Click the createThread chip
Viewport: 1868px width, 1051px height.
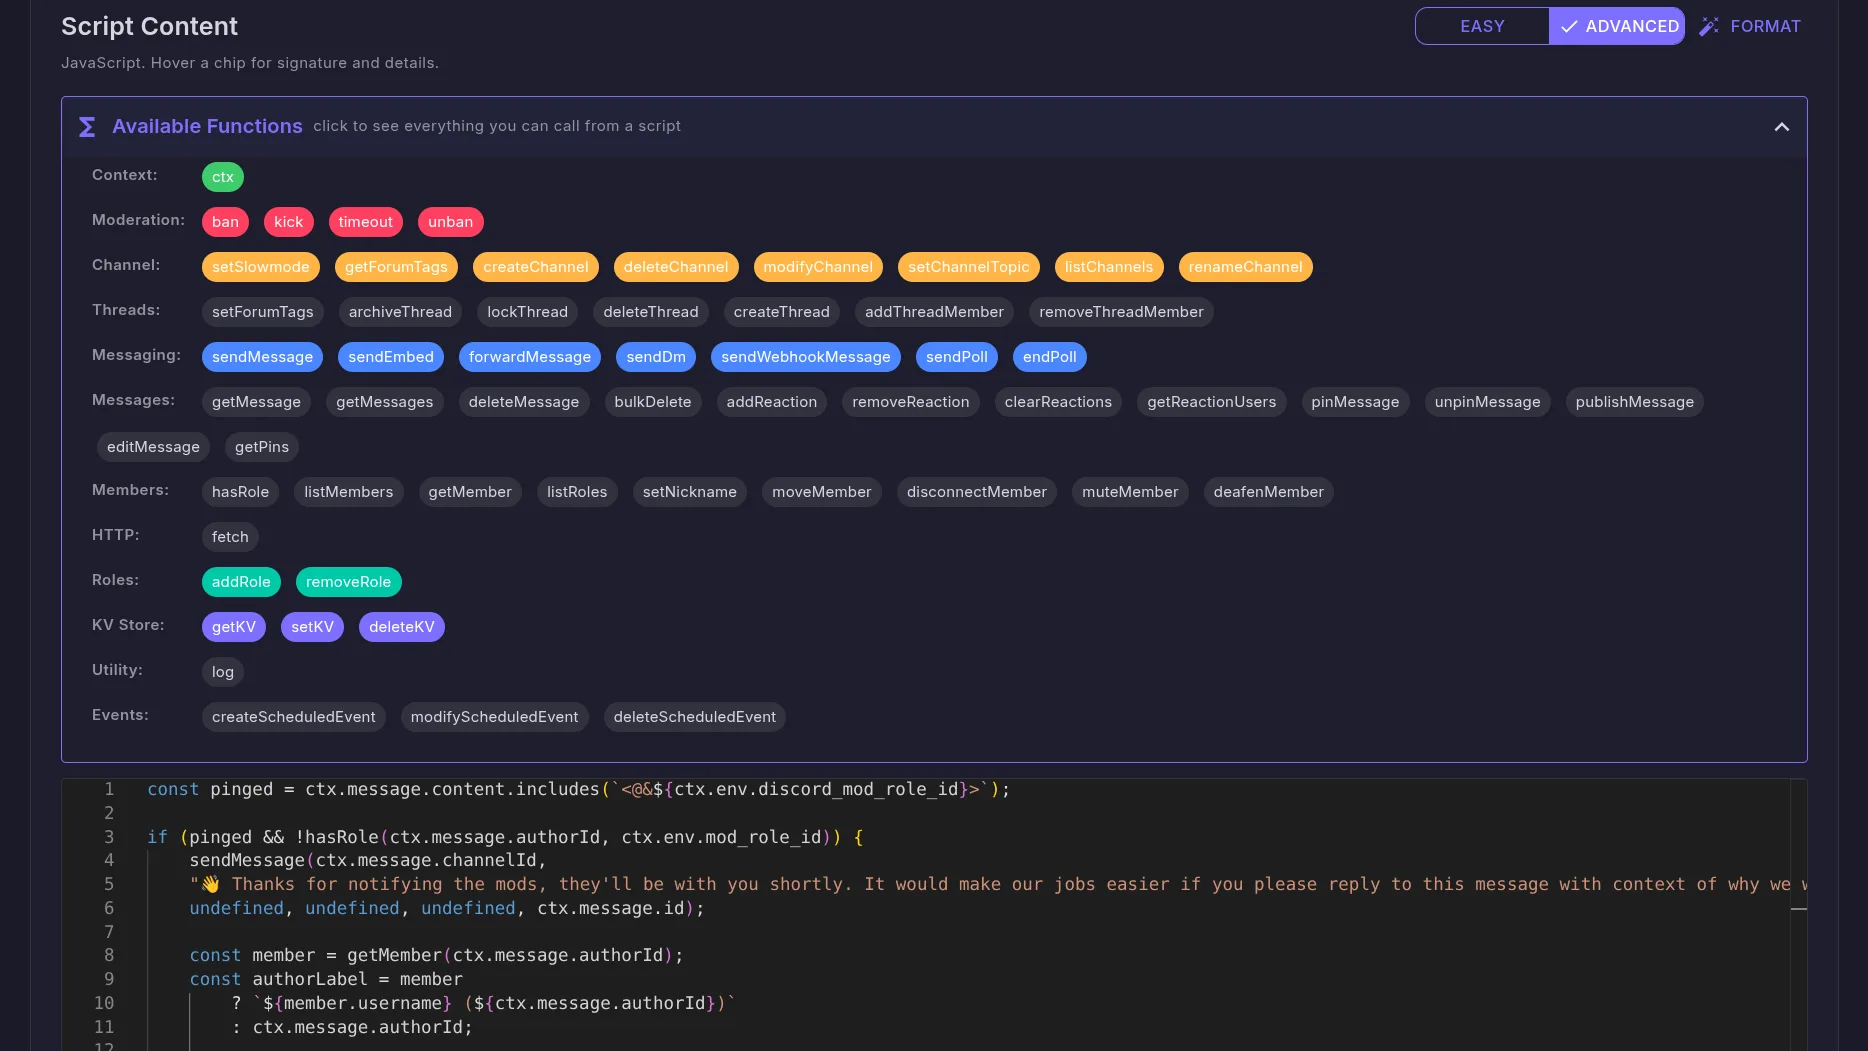(x=782, y=312)
